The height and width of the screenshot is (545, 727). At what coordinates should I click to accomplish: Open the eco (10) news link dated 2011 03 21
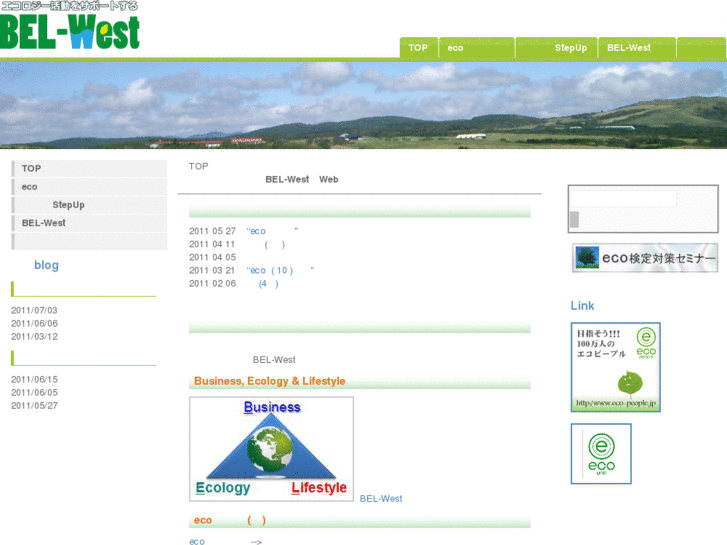pos(280,270)
